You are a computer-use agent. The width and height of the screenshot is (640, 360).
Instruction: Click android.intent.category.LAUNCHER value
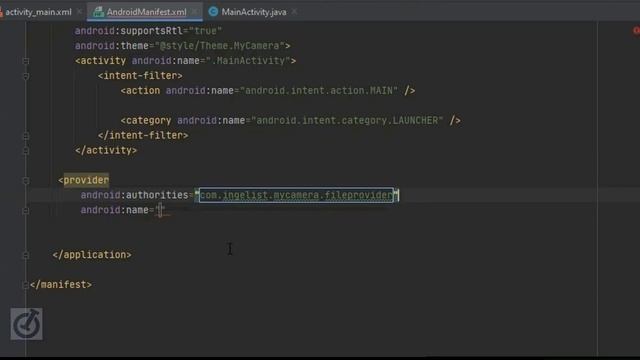point(347,120)
